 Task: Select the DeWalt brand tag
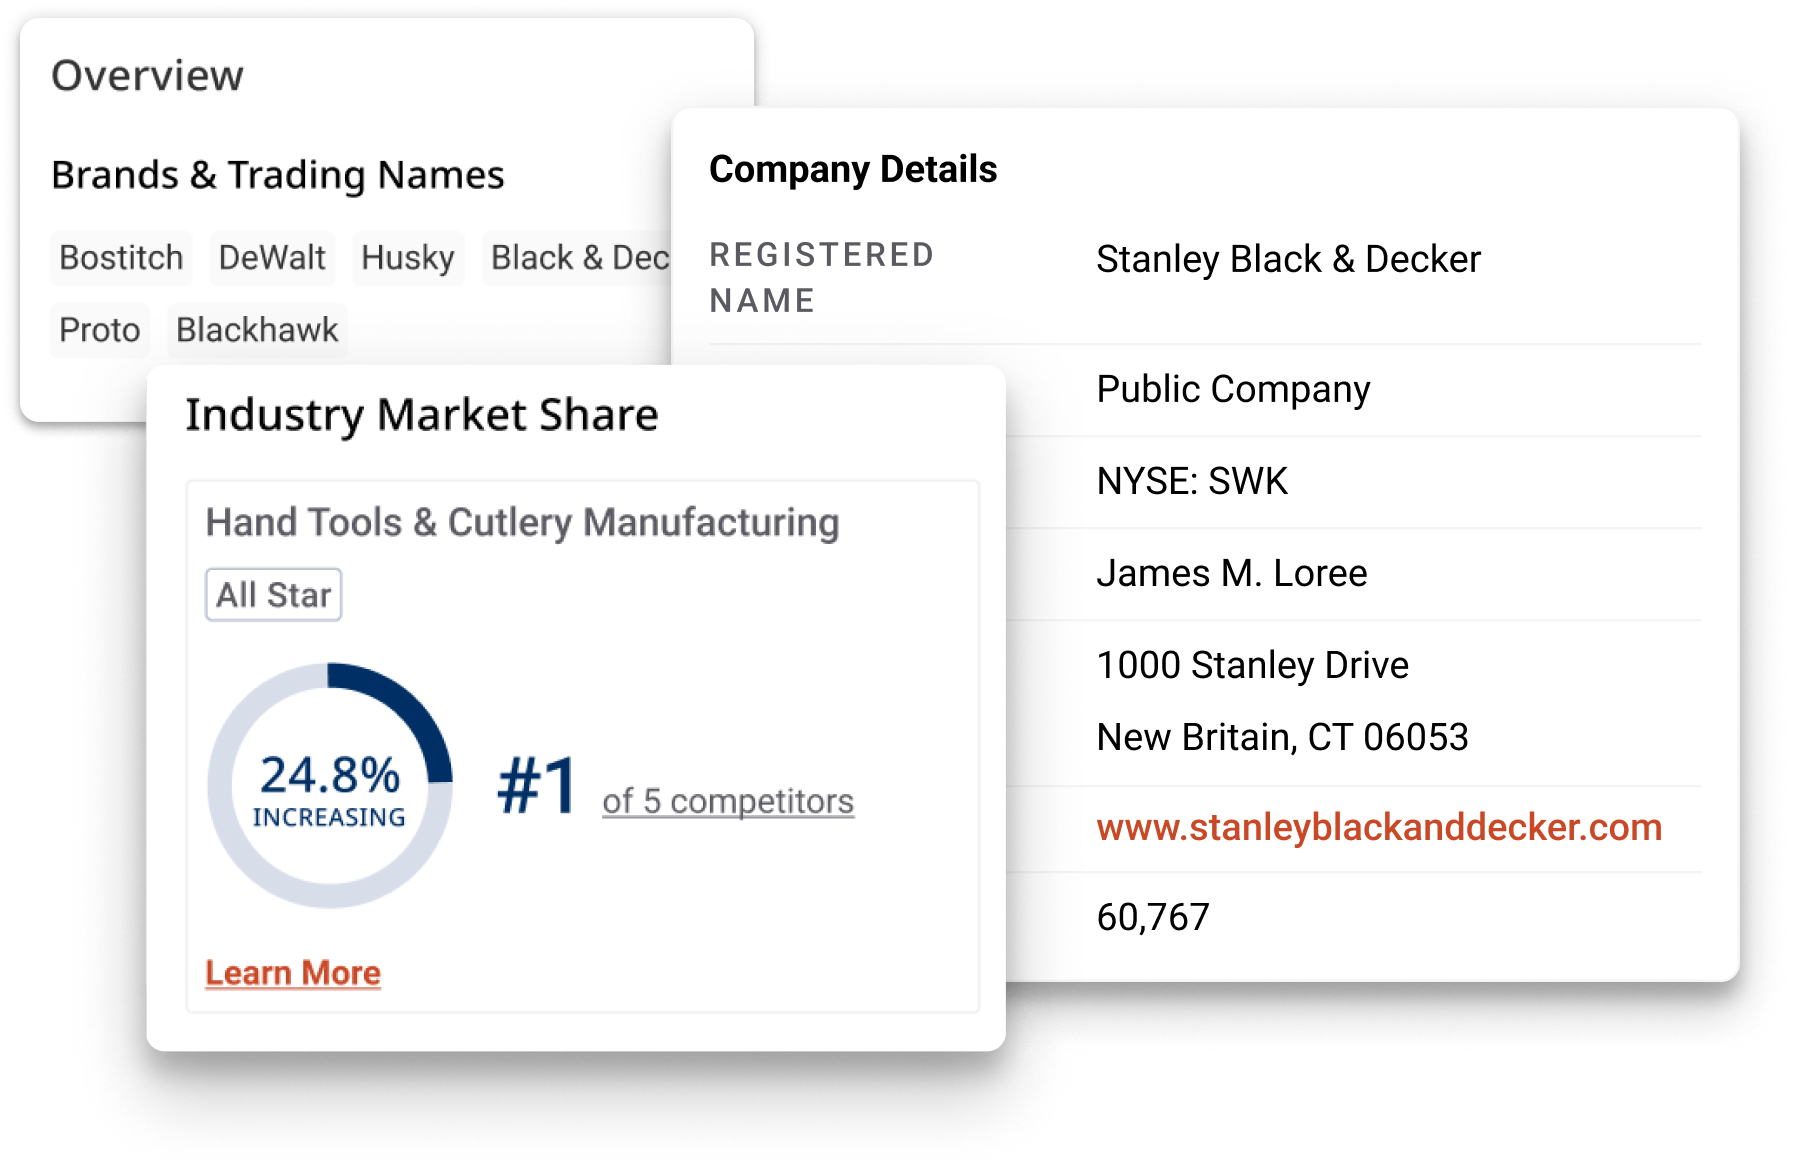tap(272, 258)
